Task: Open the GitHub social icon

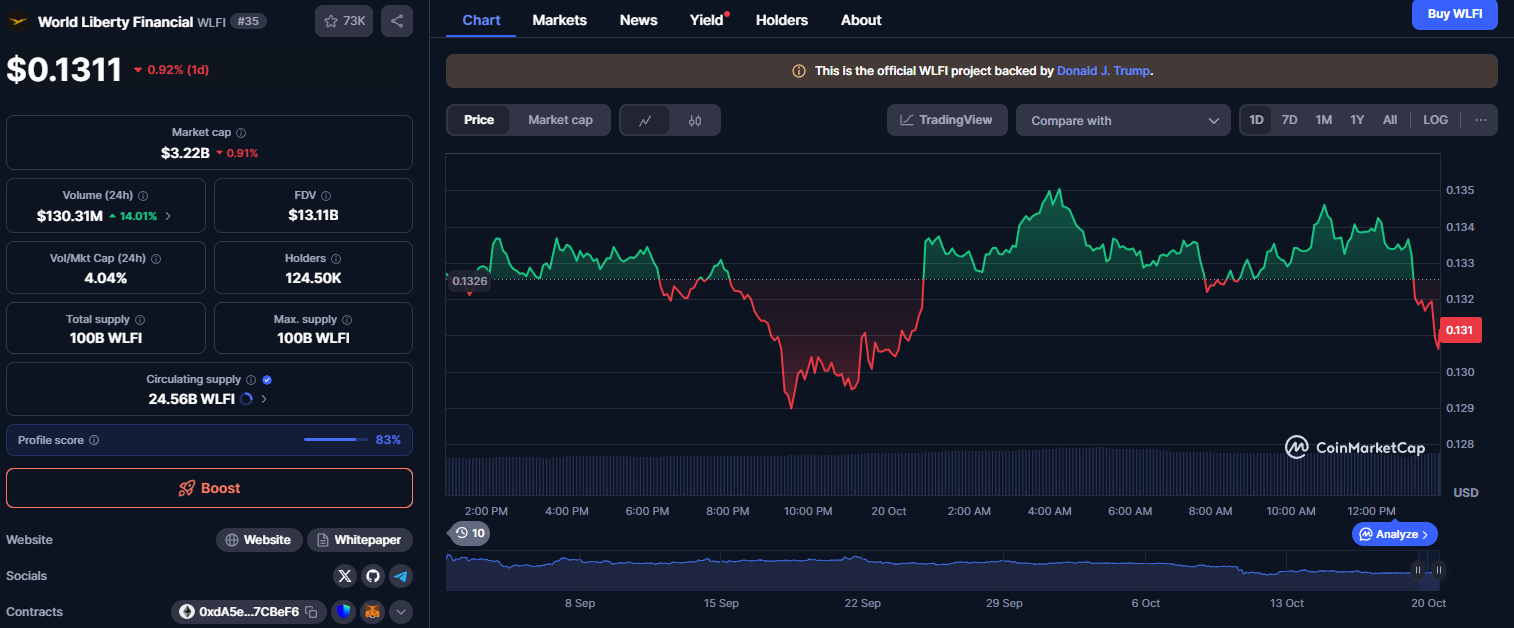Action: pos(373,576)
